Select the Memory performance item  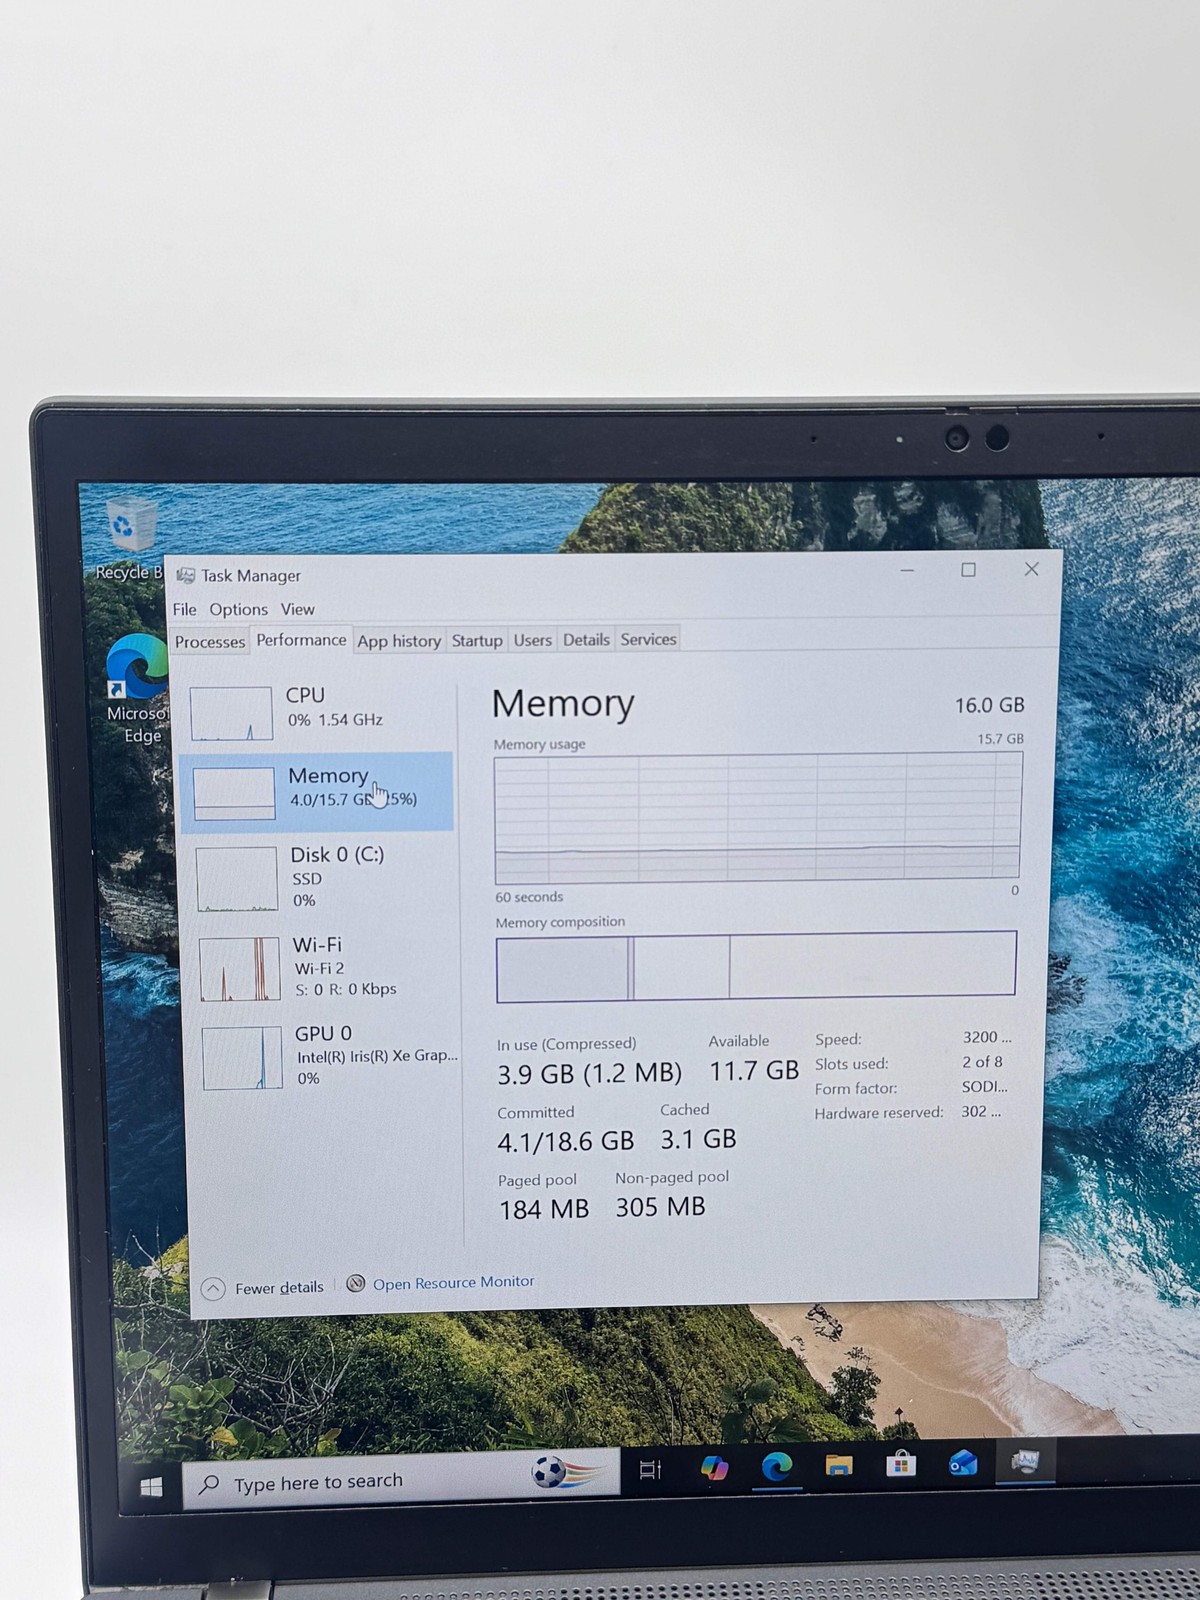(317, 792)
